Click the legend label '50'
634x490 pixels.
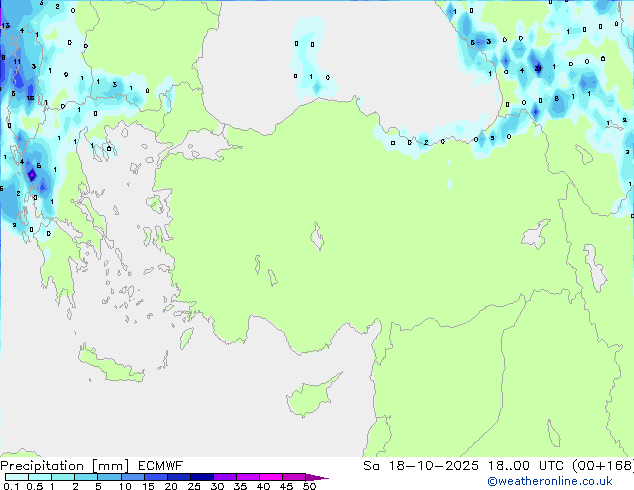[x=309, y=486]
